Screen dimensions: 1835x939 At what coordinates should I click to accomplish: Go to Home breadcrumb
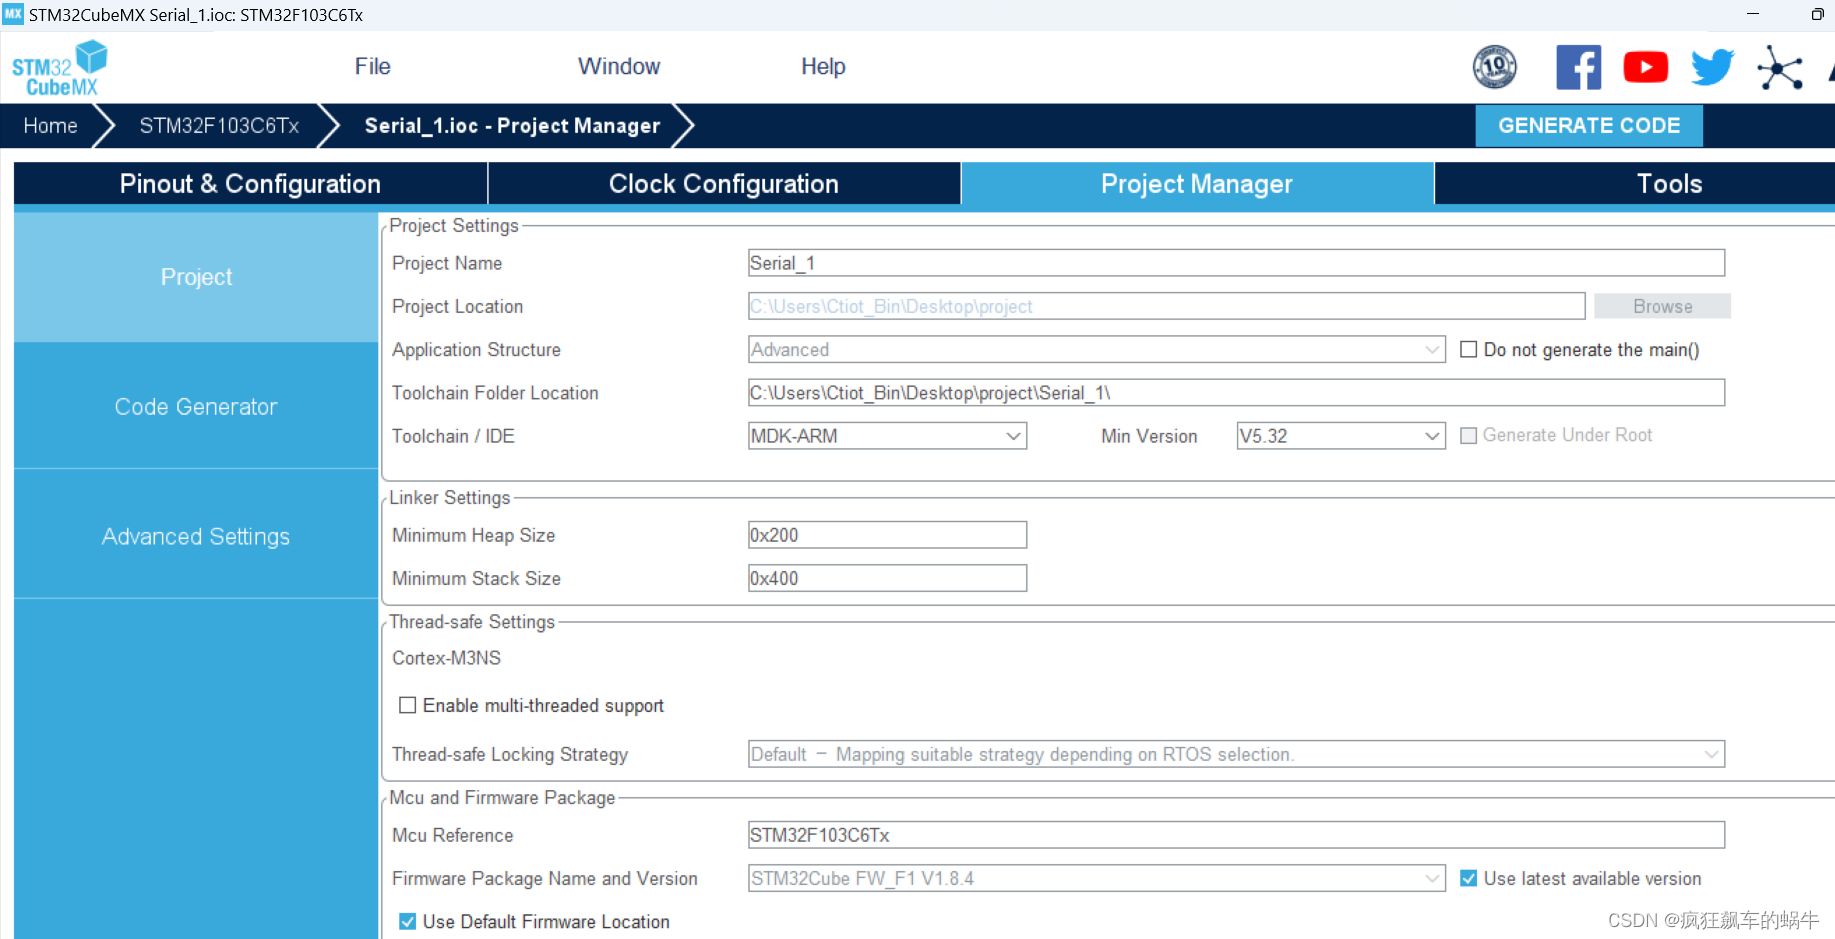coord(50,125)
